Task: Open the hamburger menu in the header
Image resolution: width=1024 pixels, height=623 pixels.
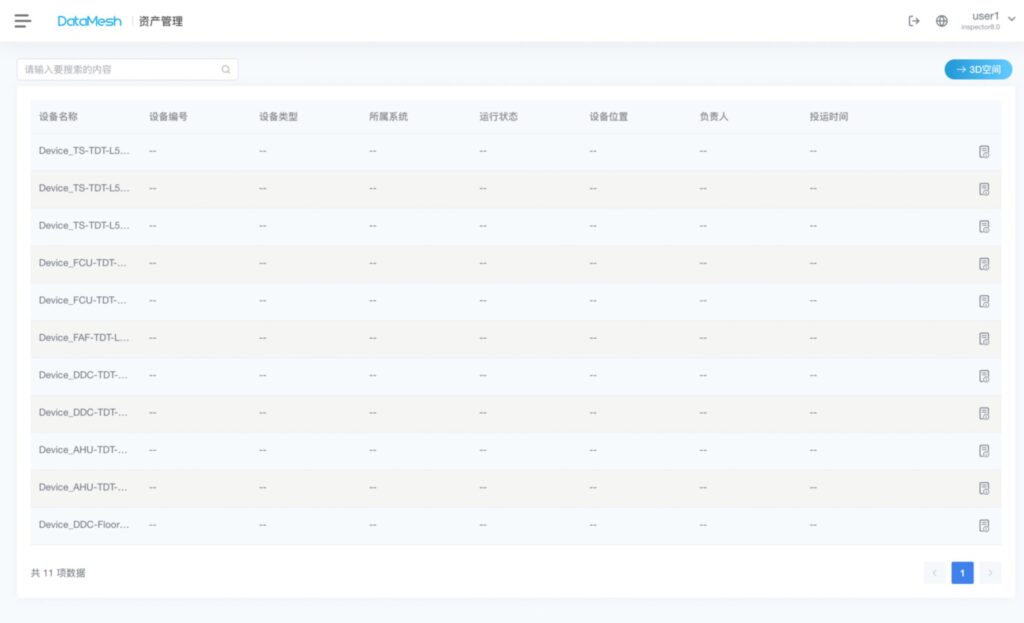Action: (x=23, y=21)
